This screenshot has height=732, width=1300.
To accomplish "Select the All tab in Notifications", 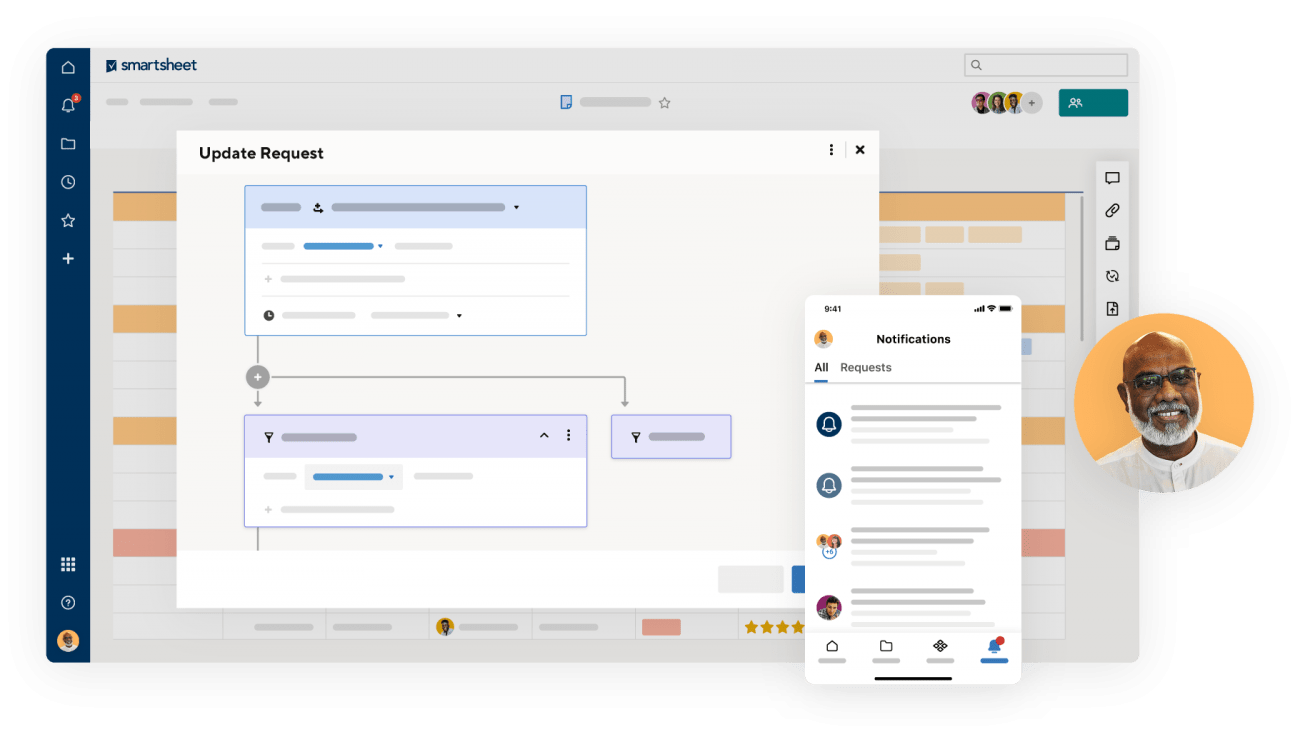I will (x=820, y=367).
